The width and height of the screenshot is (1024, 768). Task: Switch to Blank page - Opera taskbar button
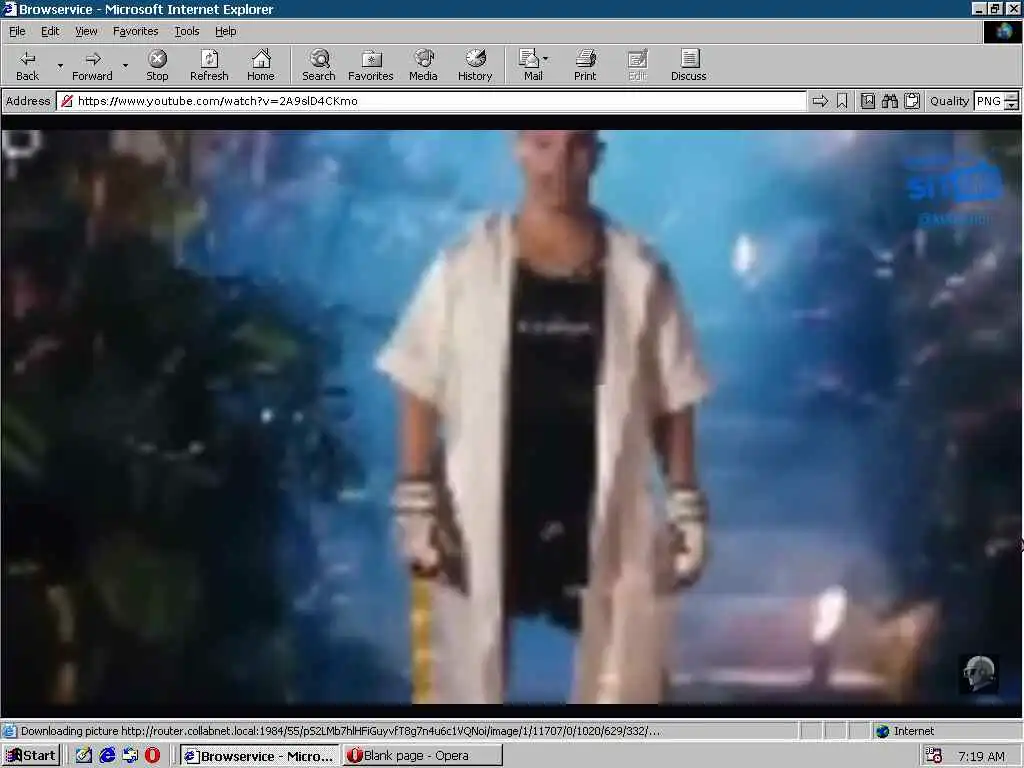[422, 756]
